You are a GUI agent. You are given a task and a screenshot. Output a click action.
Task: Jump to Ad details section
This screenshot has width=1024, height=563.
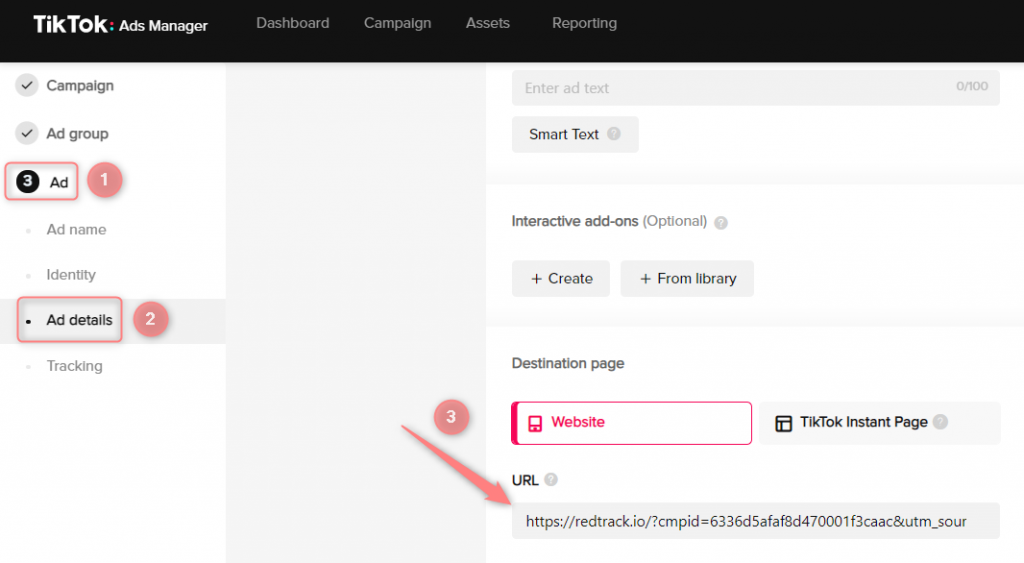(79, 320)
